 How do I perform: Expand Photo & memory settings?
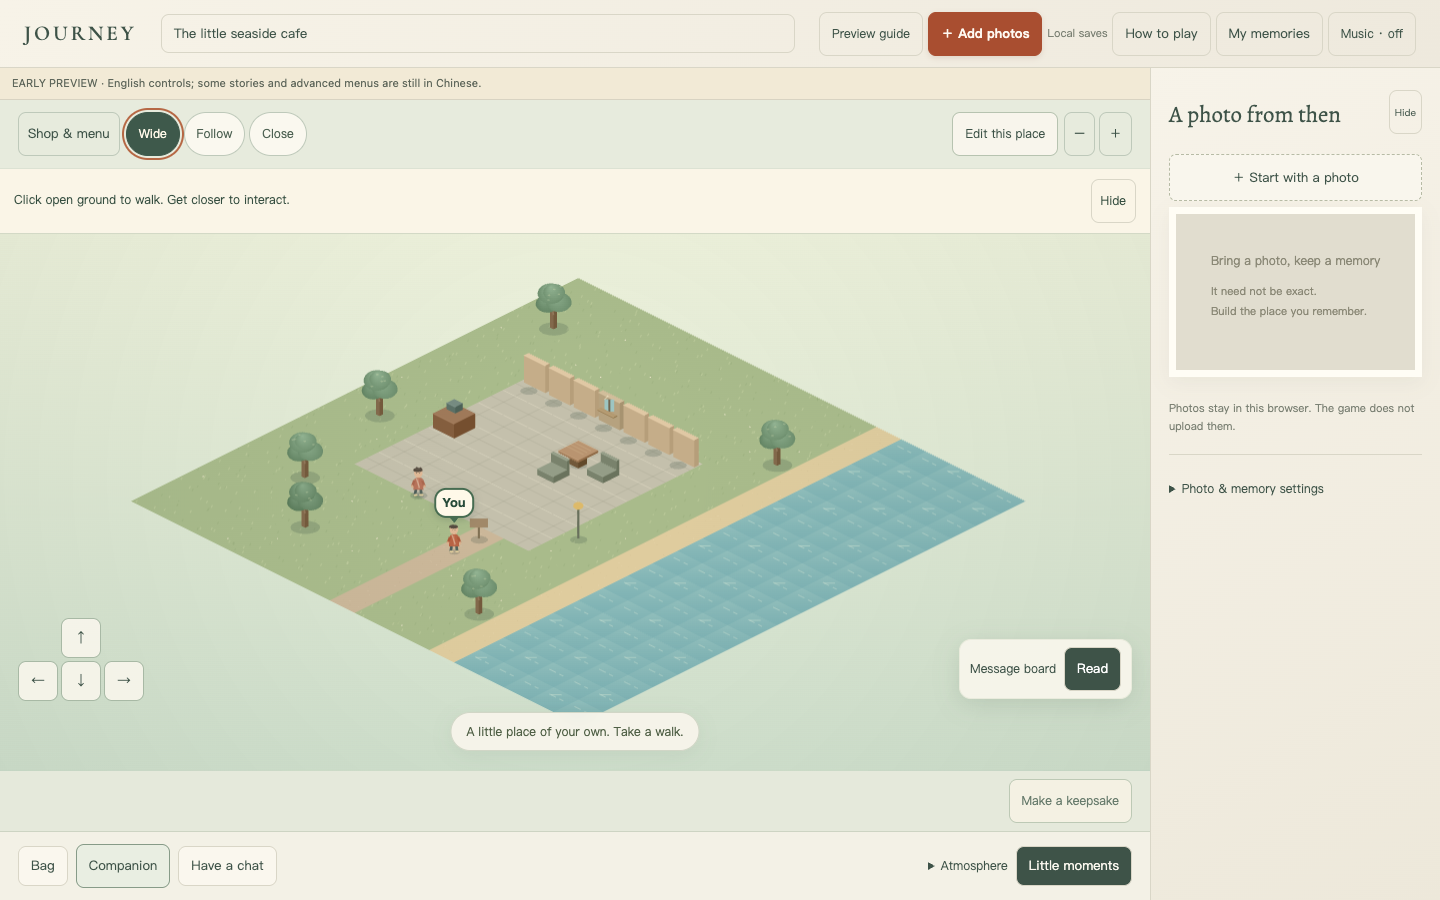click(x=1246, y=489)
